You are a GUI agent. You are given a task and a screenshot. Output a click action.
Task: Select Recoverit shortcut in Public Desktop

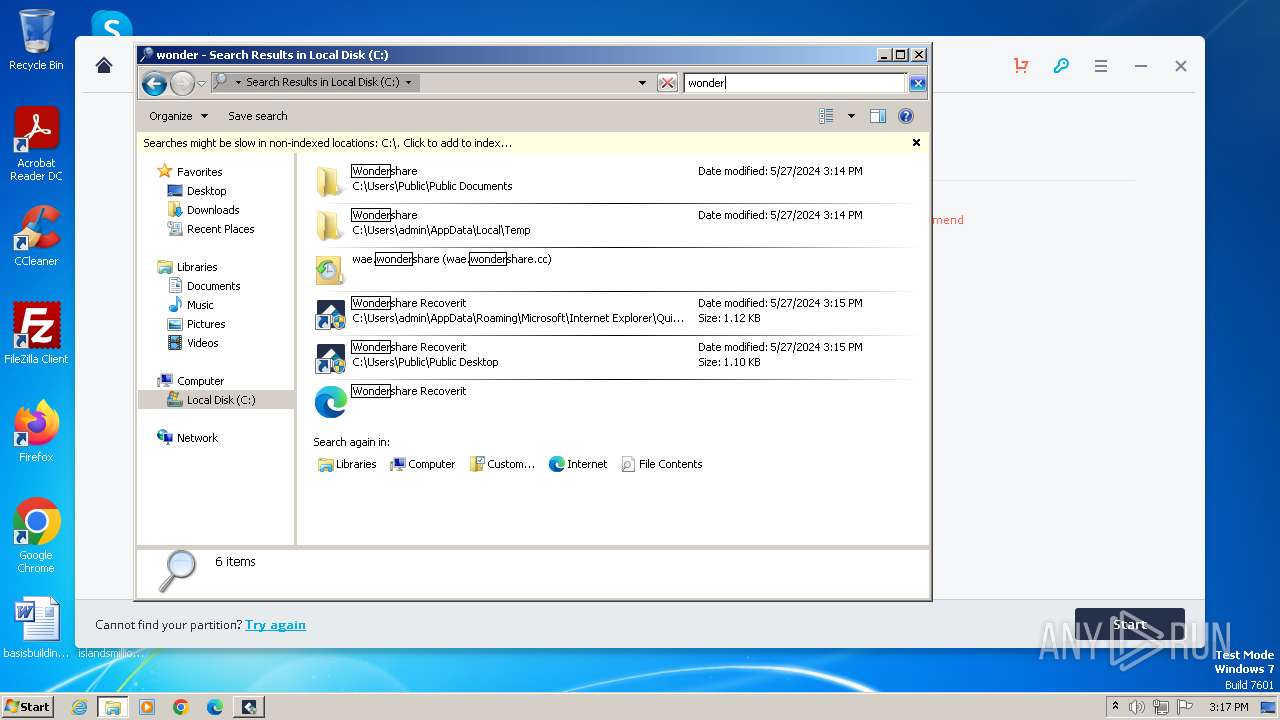click(614, 356)
